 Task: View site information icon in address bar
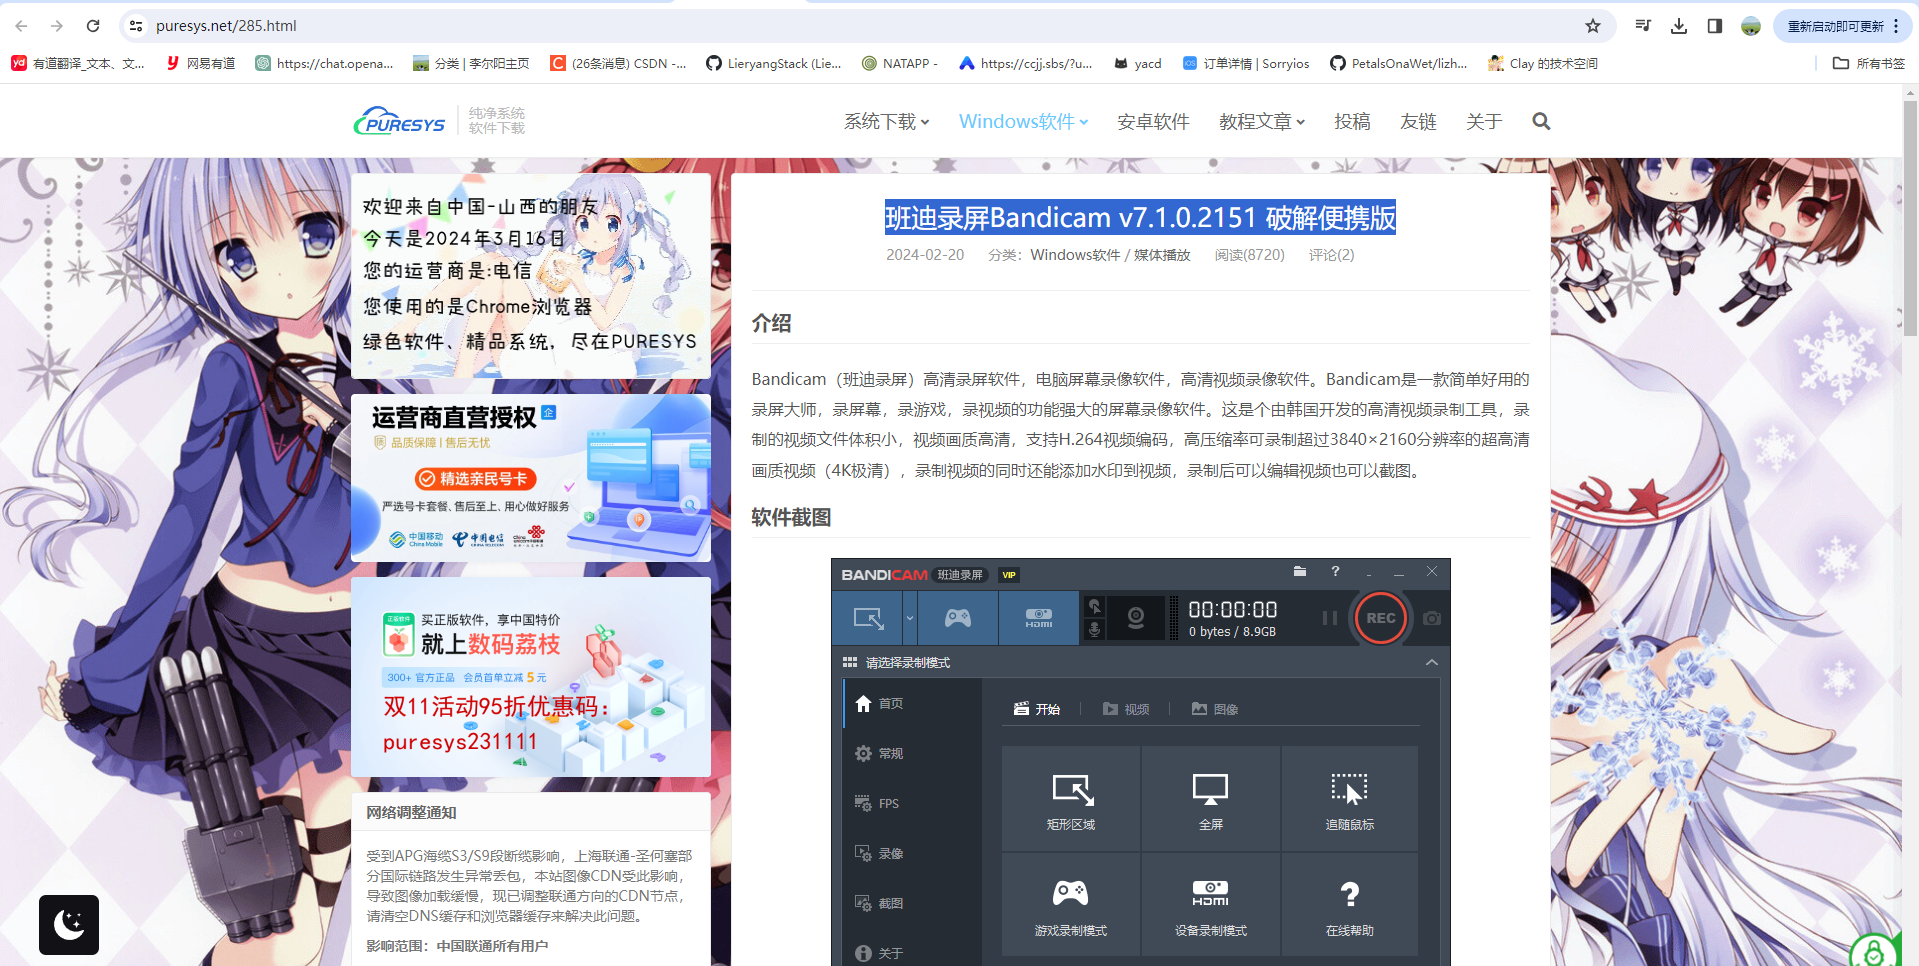[136, 26]
